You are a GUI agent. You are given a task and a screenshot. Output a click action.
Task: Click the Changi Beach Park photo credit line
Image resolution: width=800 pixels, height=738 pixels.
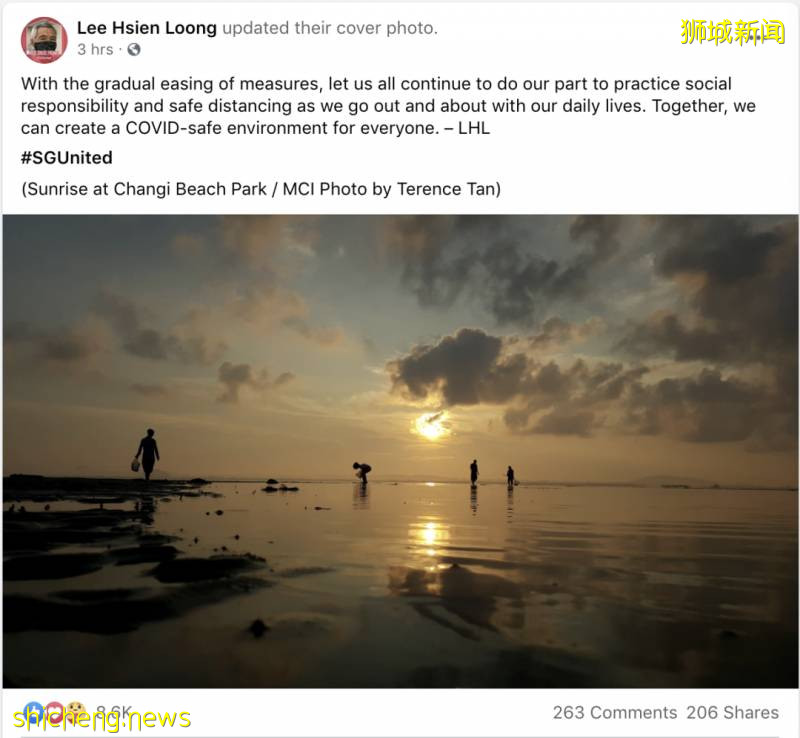coord(261,189)
